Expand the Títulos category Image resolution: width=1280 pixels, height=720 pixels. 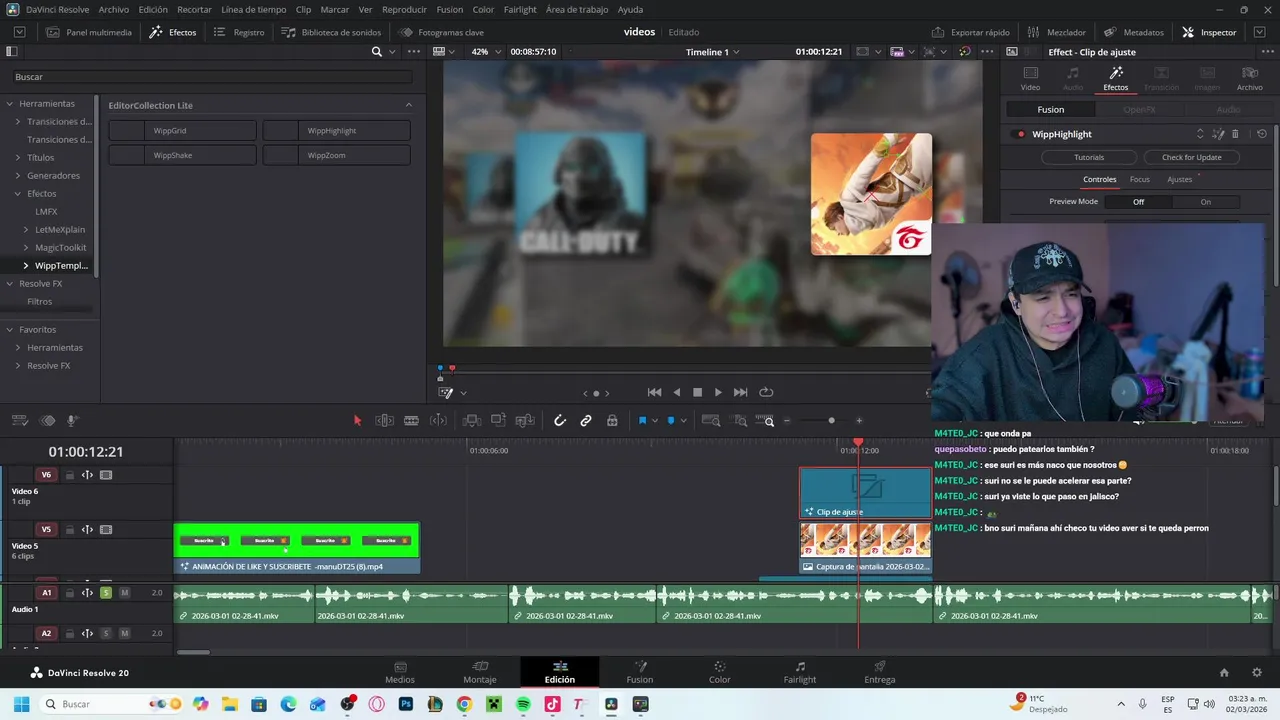(17, 158)
